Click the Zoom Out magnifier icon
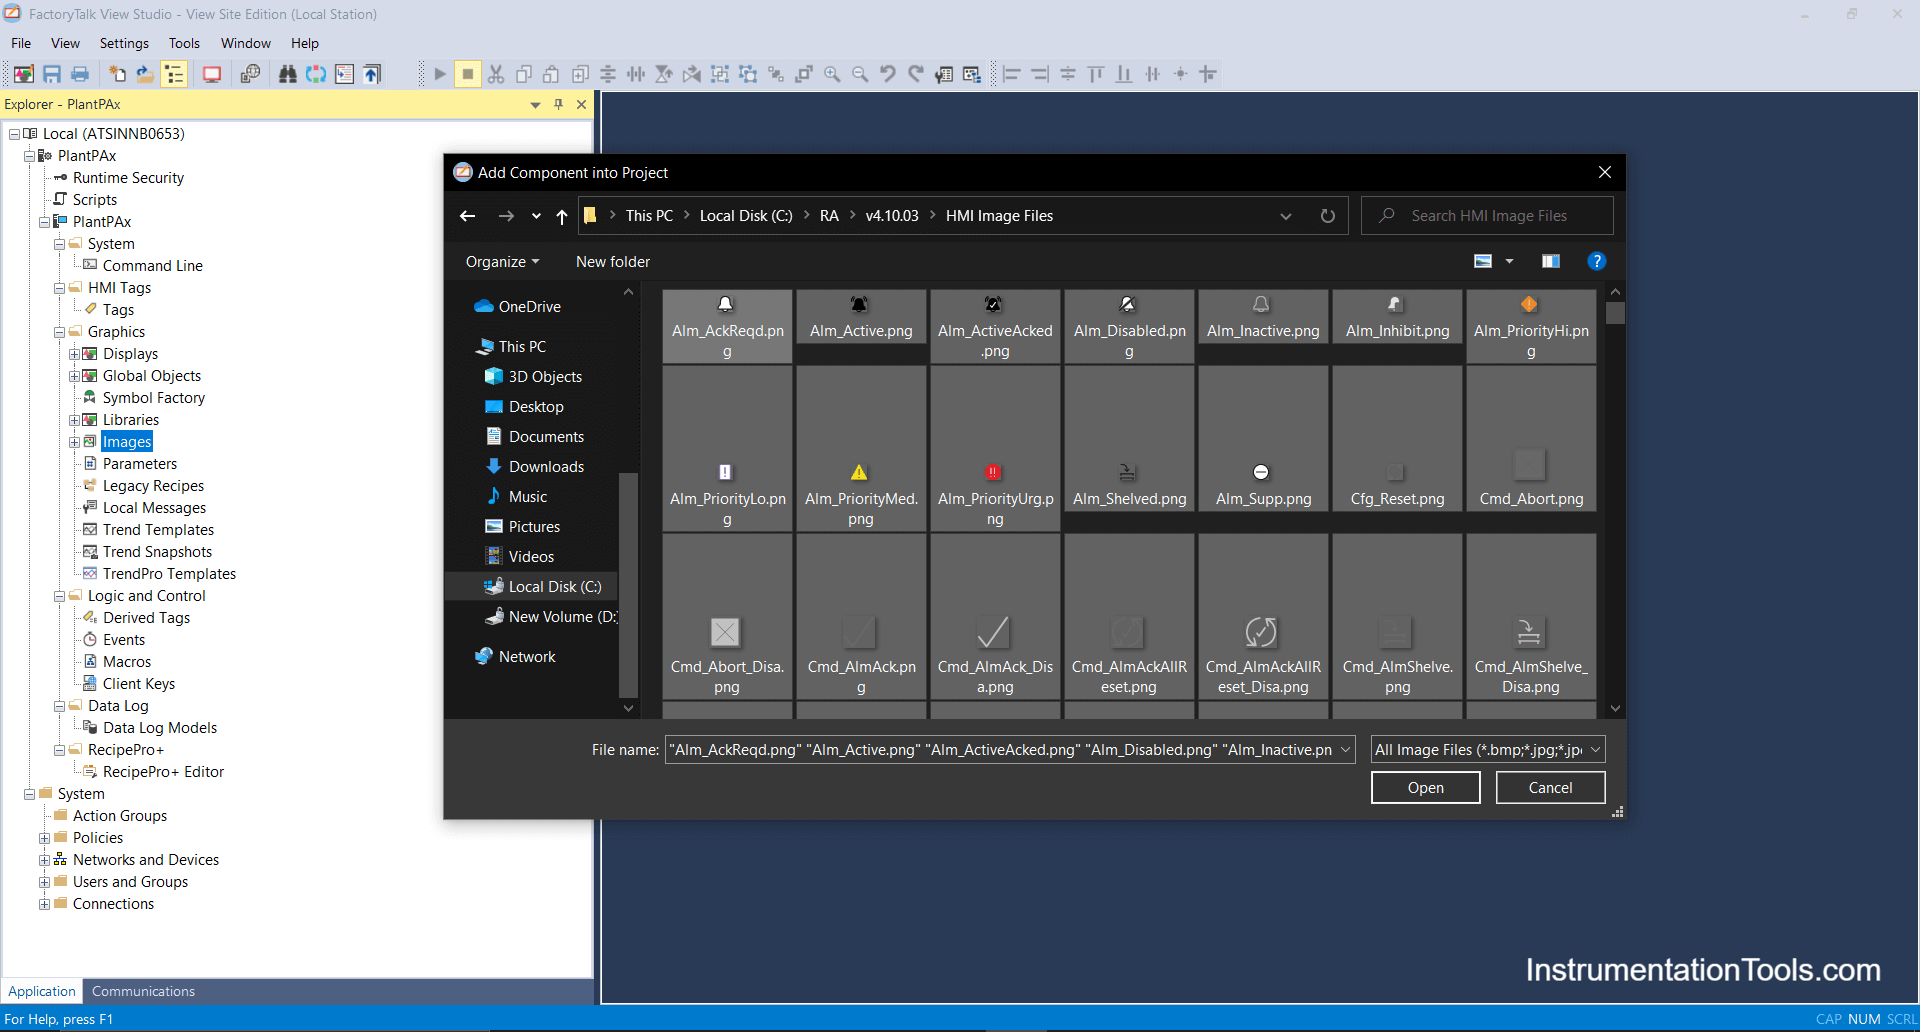The height and width of the screenshot is (1032, 1920). point(860,74)
